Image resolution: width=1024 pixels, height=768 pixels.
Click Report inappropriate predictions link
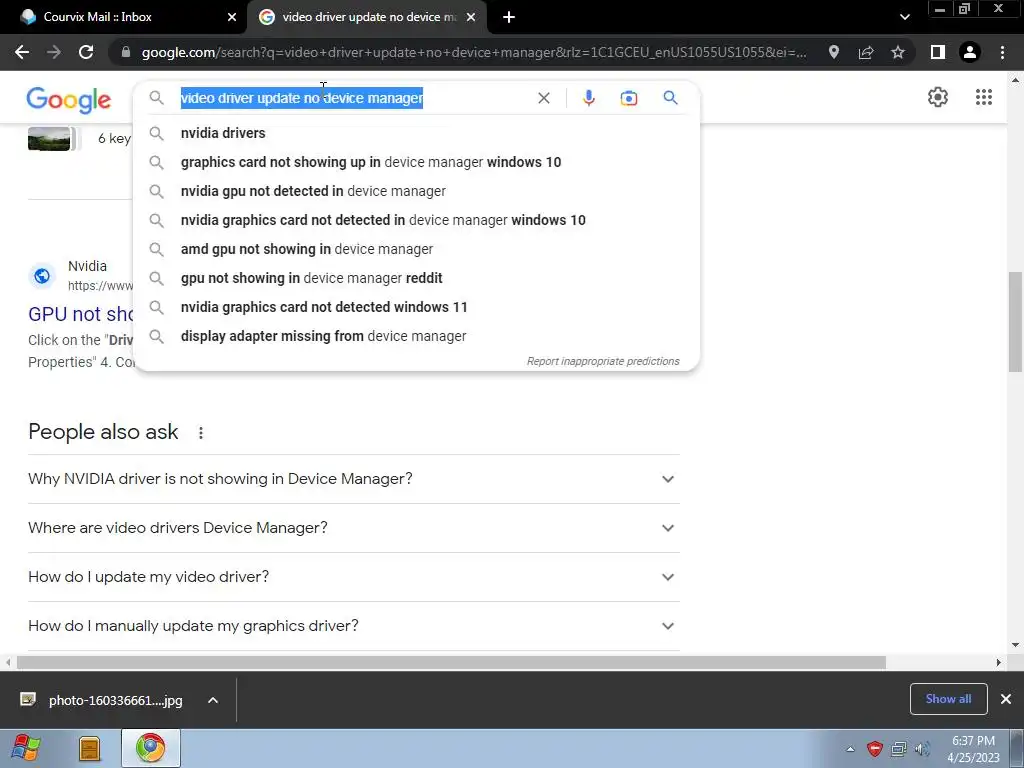[x=603, y=361]
